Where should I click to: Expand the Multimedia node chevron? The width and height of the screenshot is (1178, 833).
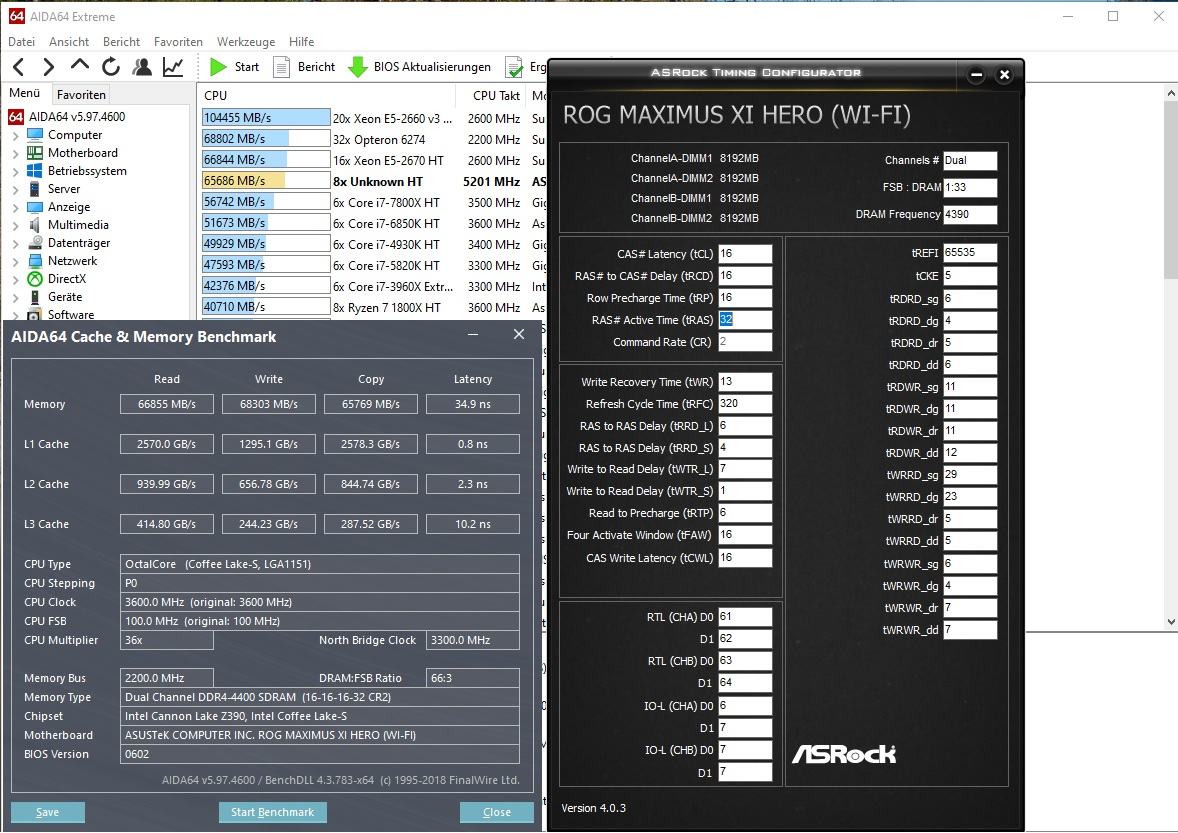pos(16,225)
